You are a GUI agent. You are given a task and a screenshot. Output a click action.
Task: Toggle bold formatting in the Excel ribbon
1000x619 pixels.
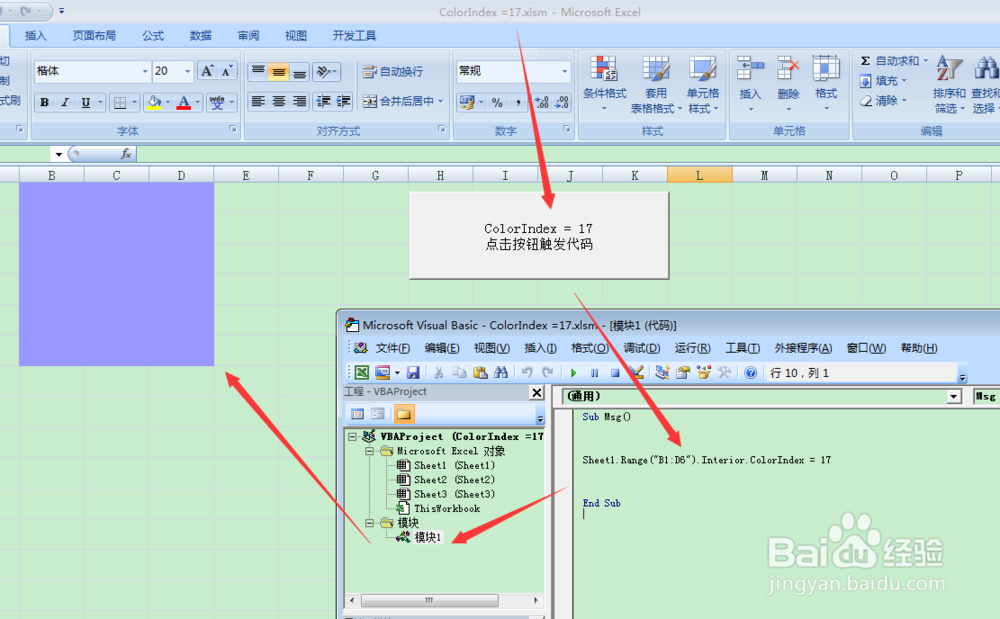(45, 102)
